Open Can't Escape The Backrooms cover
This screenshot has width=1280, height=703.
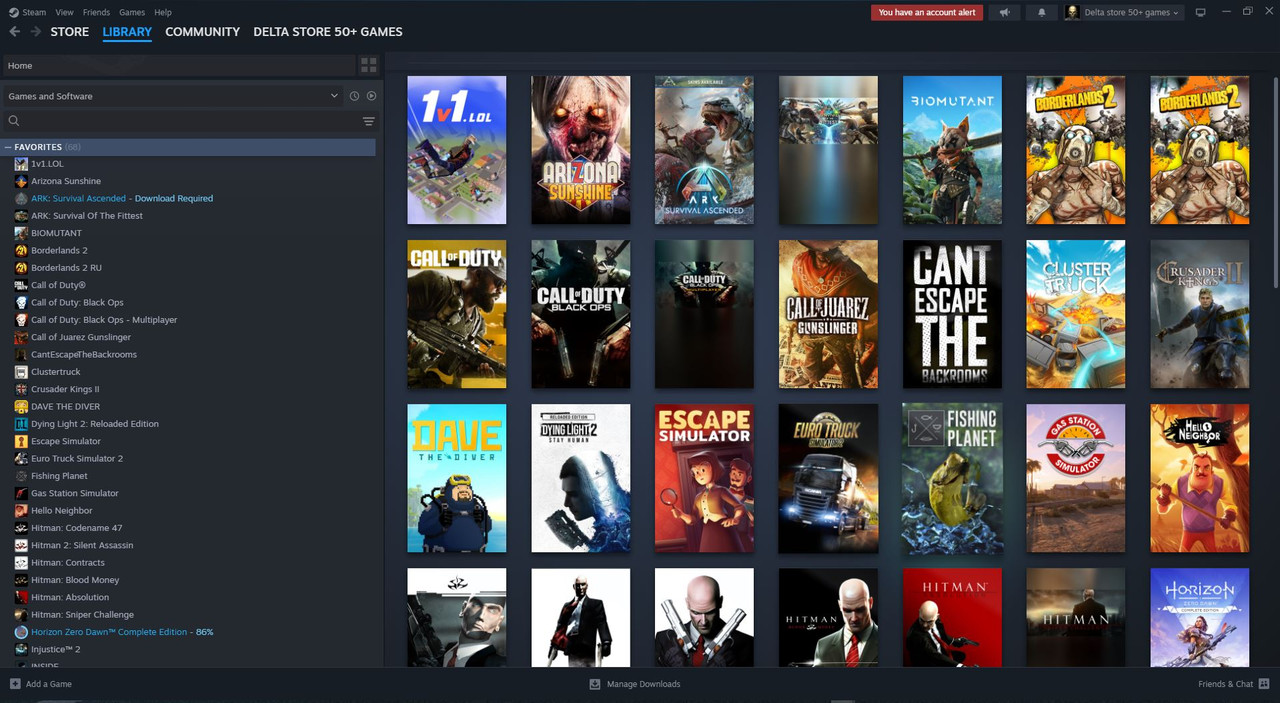[x=952, y=314]
